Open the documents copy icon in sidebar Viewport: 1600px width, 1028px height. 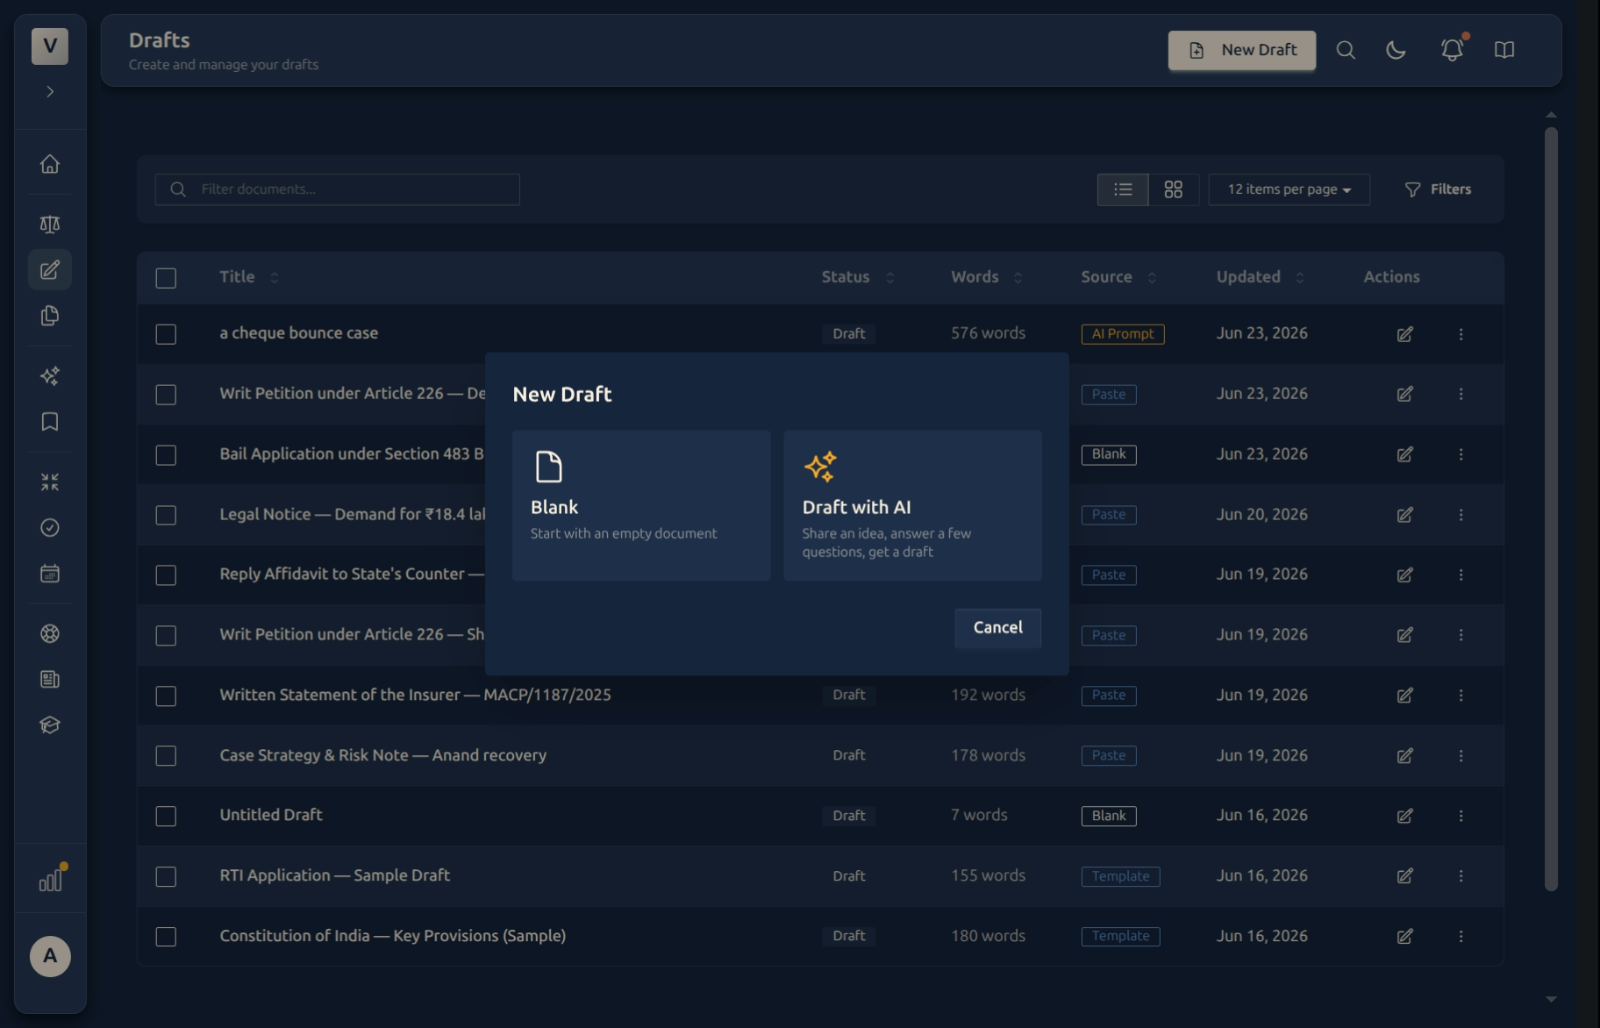pos(50,316)
